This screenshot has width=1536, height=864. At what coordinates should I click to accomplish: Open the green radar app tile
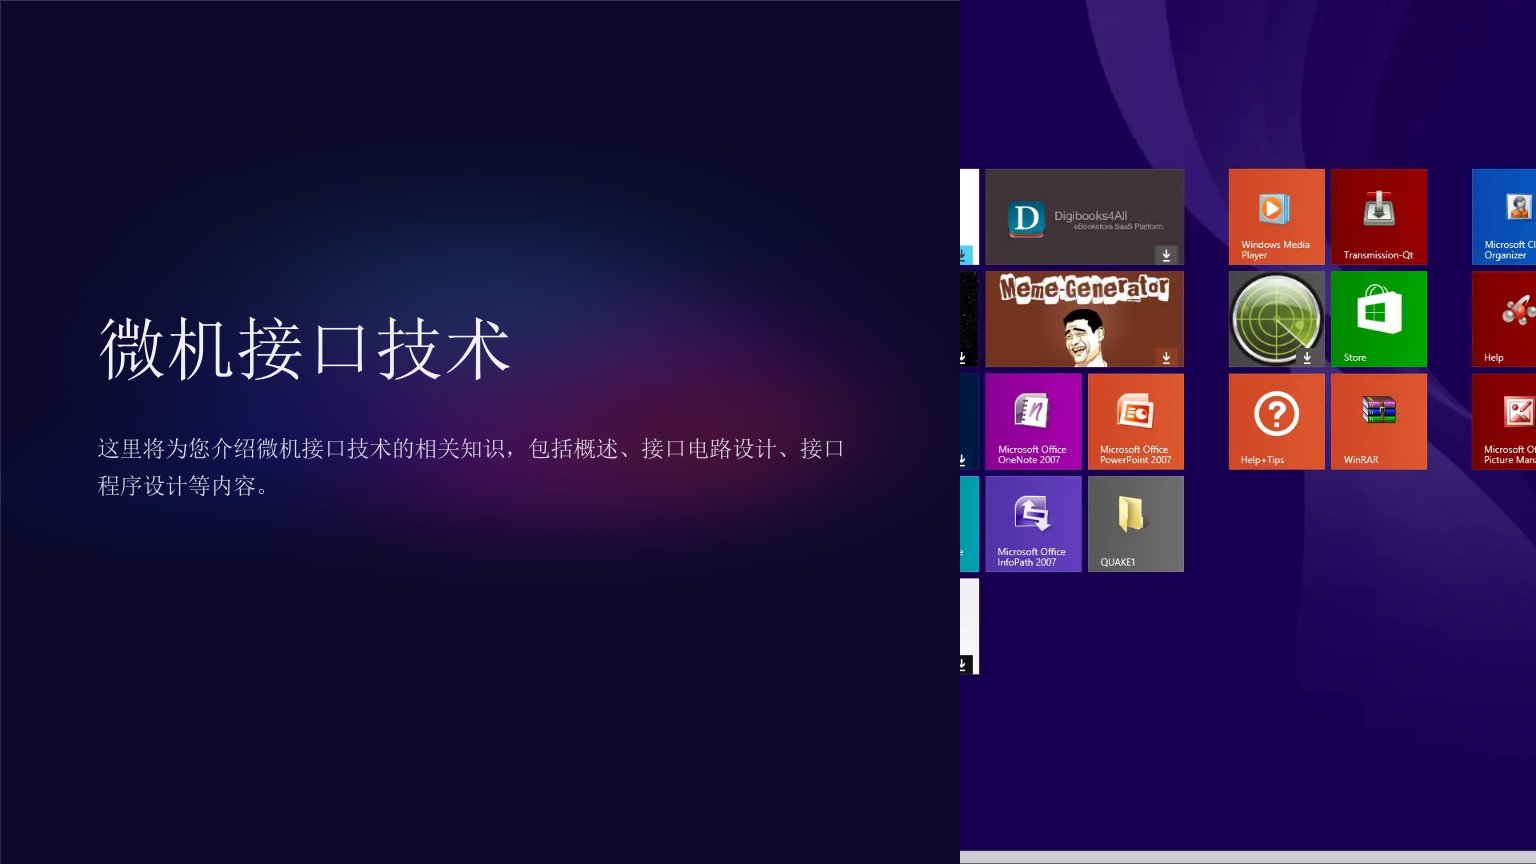[x=1277, y=319]
